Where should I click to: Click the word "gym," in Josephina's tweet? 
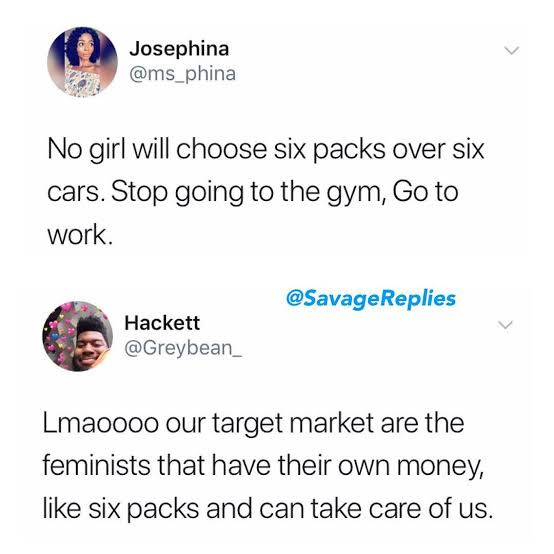pos(355,194)
